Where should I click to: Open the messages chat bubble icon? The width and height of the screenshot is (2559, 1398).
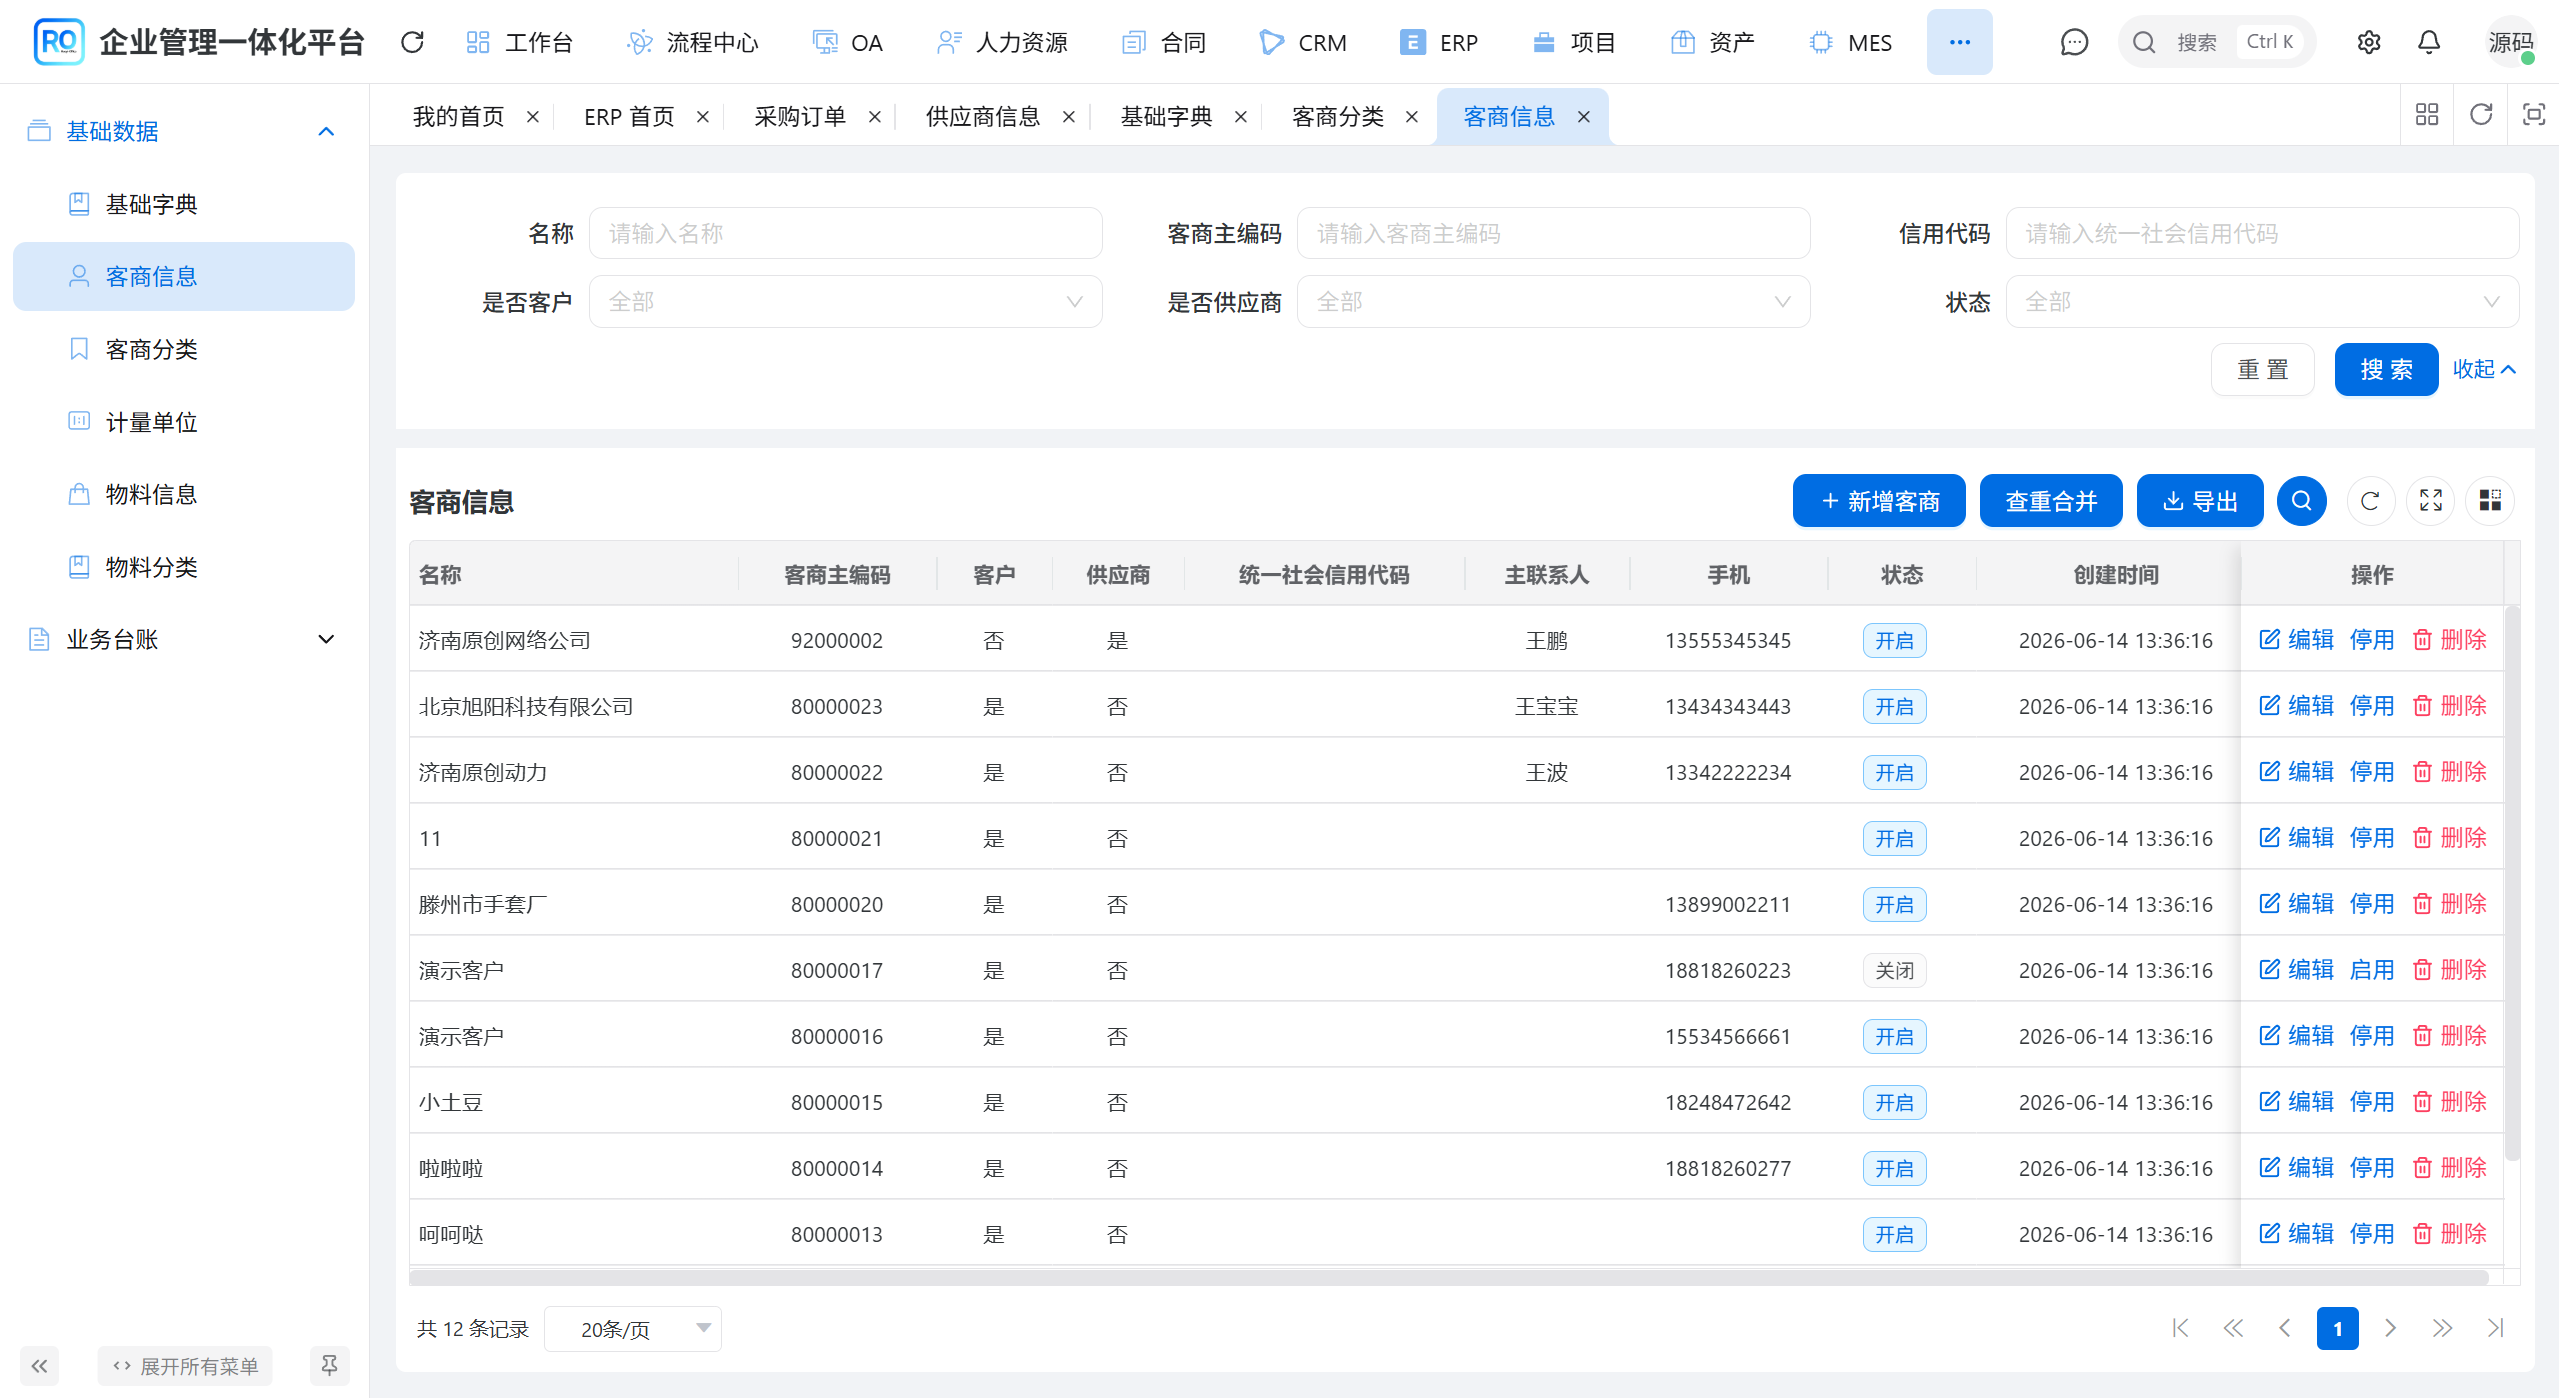[2074, 42]
